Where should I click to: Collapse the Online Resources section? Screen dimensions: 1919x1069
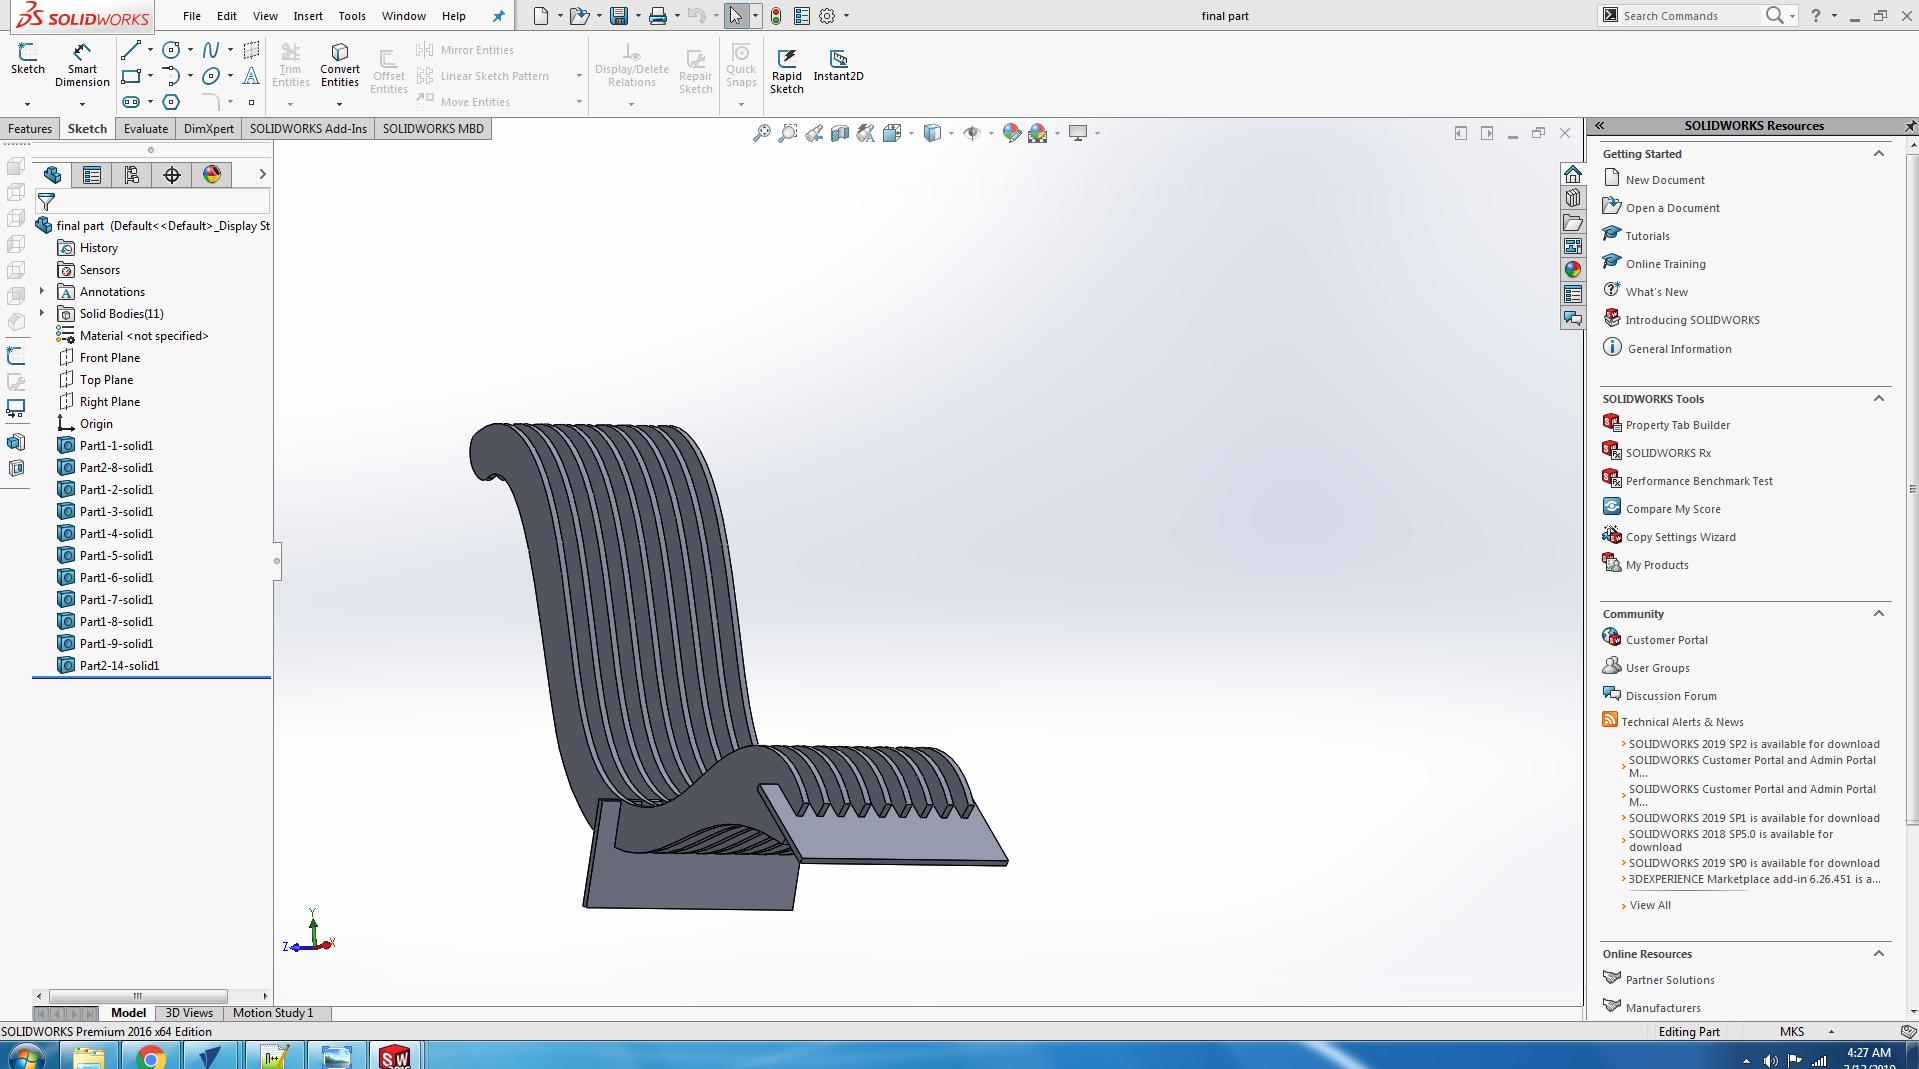(x=1878, y=954)
